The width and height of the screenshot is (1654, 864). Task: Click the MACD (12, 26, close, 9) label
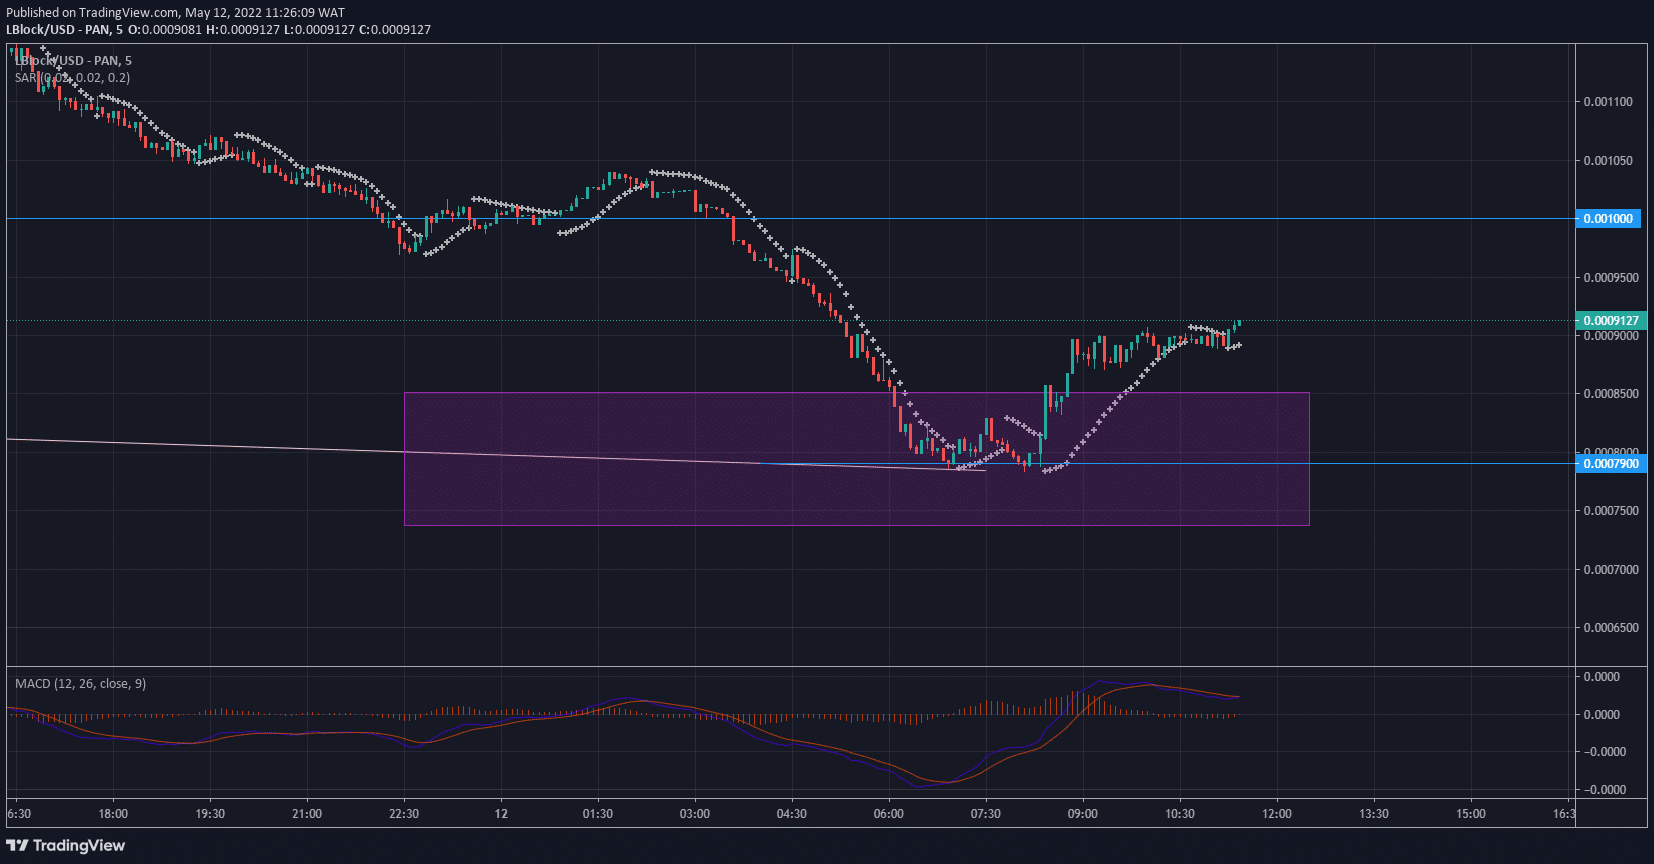click(x=80, y=684)
